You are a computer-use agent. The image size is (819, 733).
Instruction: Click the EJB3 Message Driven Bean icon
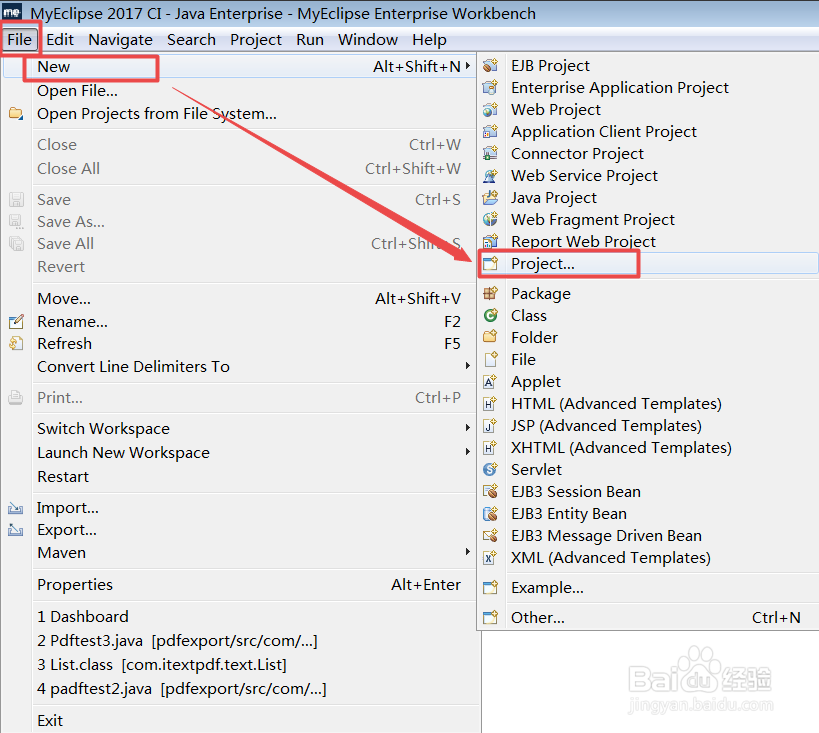[x=490, y=536]
